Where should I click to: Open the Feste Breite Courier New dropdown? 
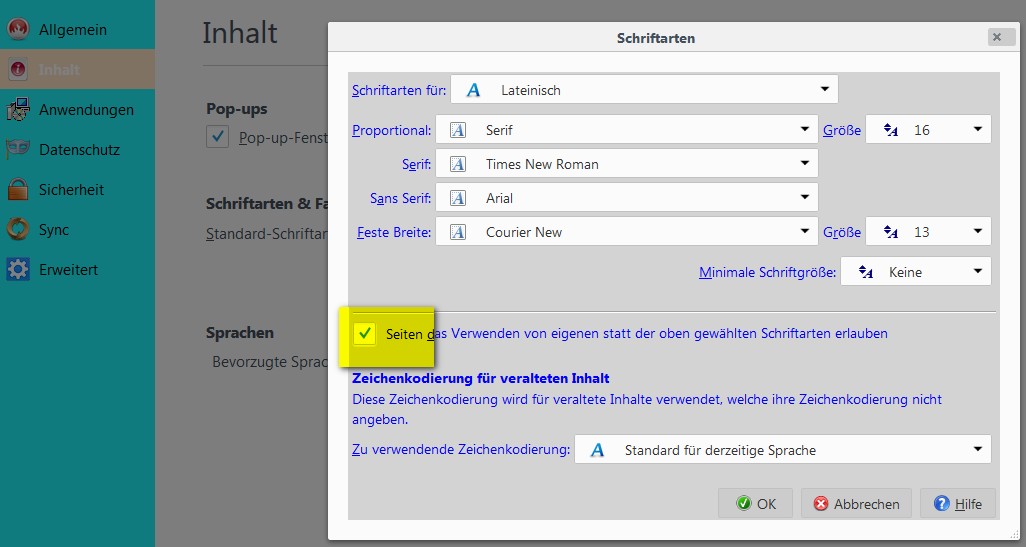point(627,232)
